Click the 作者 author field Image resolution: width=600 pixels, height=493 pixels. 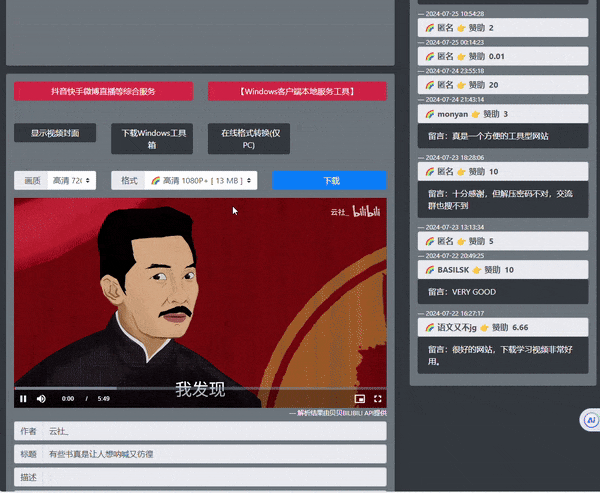click(215, 431)
